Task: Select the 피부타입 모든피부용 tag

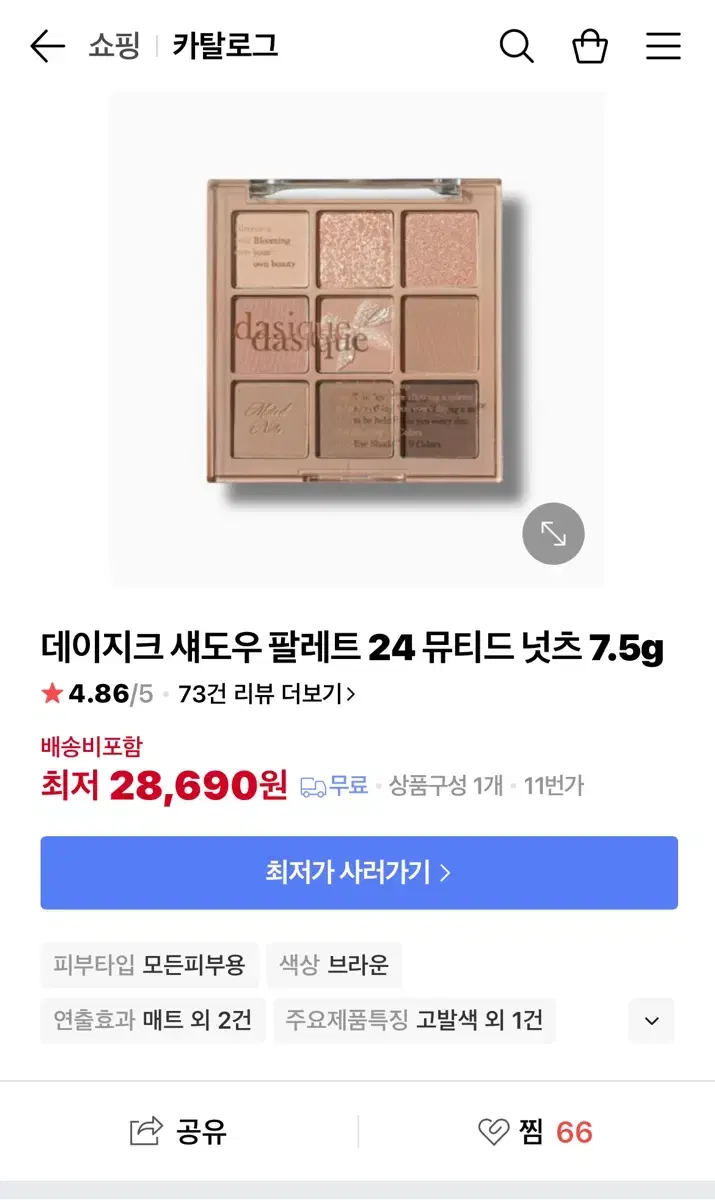Action: tap(150, 965)
